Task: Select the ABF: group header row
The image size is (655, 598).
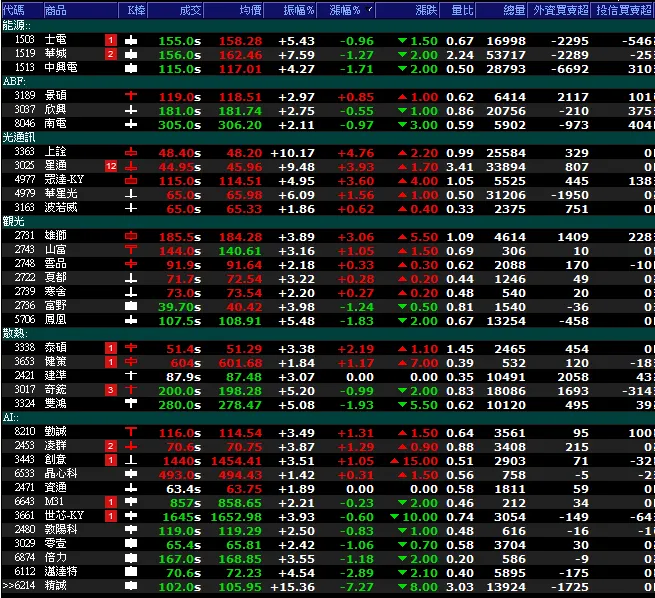Action: point(328,81)
